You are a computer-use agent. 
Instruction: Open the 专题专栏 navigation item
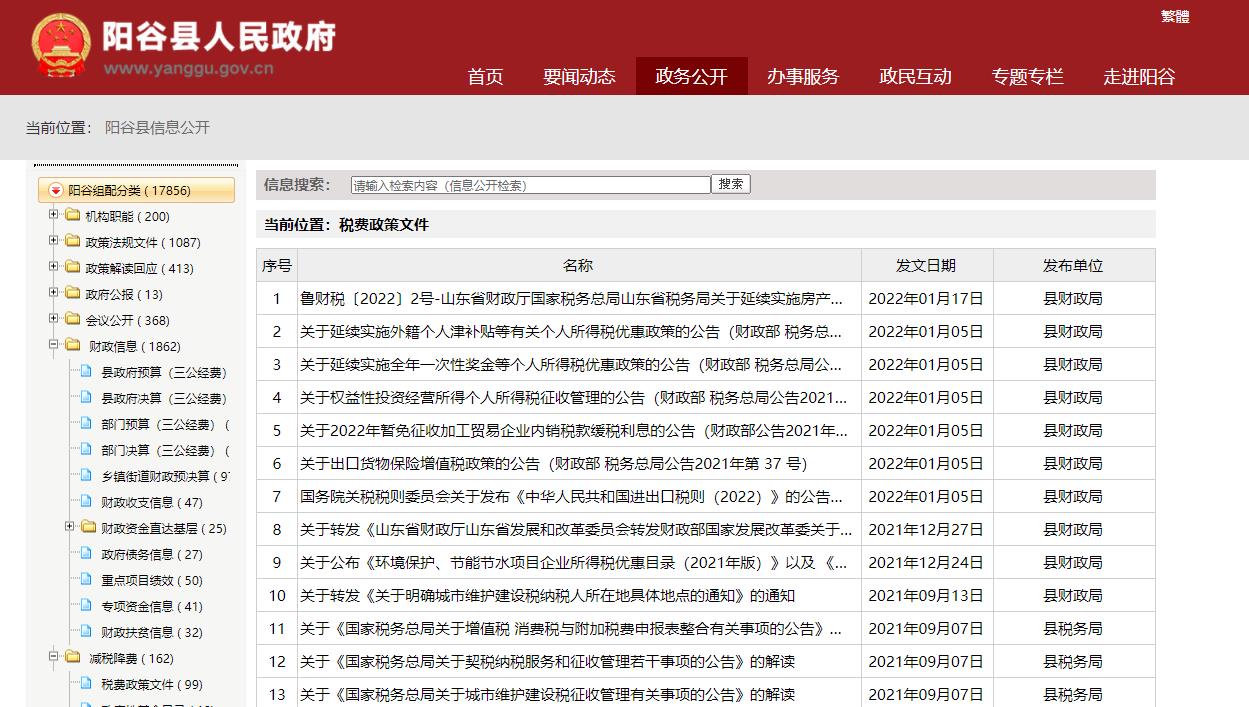[1027, 77]
